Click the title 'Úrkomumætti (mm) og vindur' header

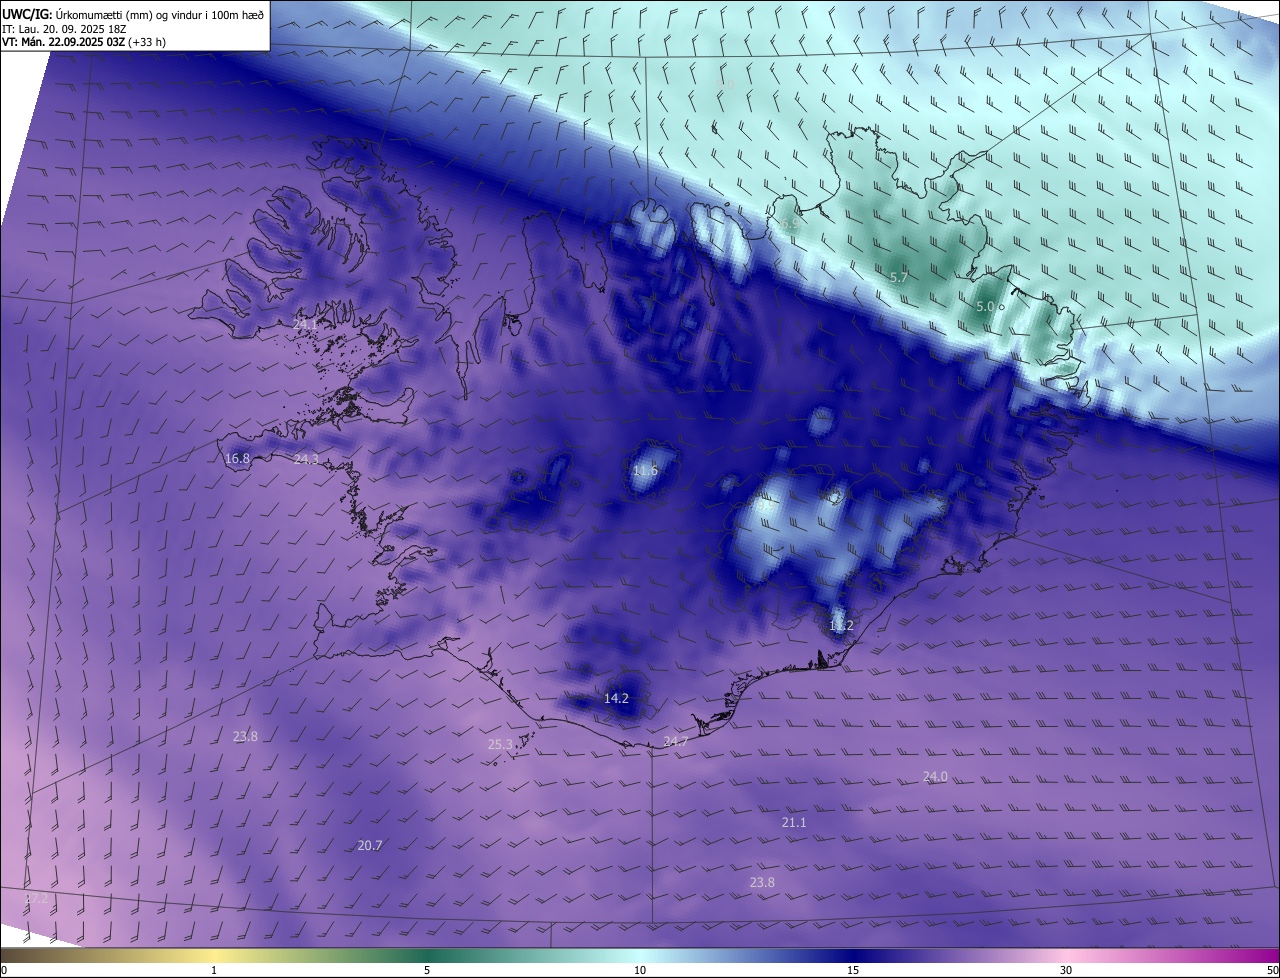(133, 13)
